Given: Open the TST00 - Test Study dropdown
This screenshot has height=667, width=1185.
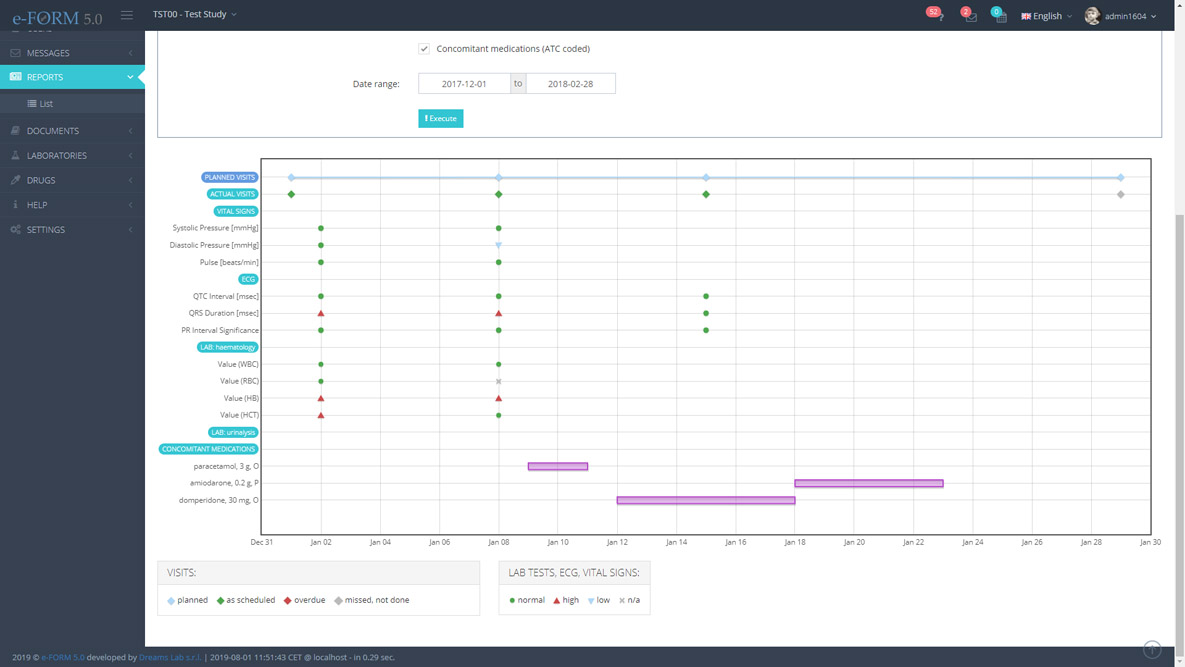Looking at the screenshot, I should click(x=195, y=15).
